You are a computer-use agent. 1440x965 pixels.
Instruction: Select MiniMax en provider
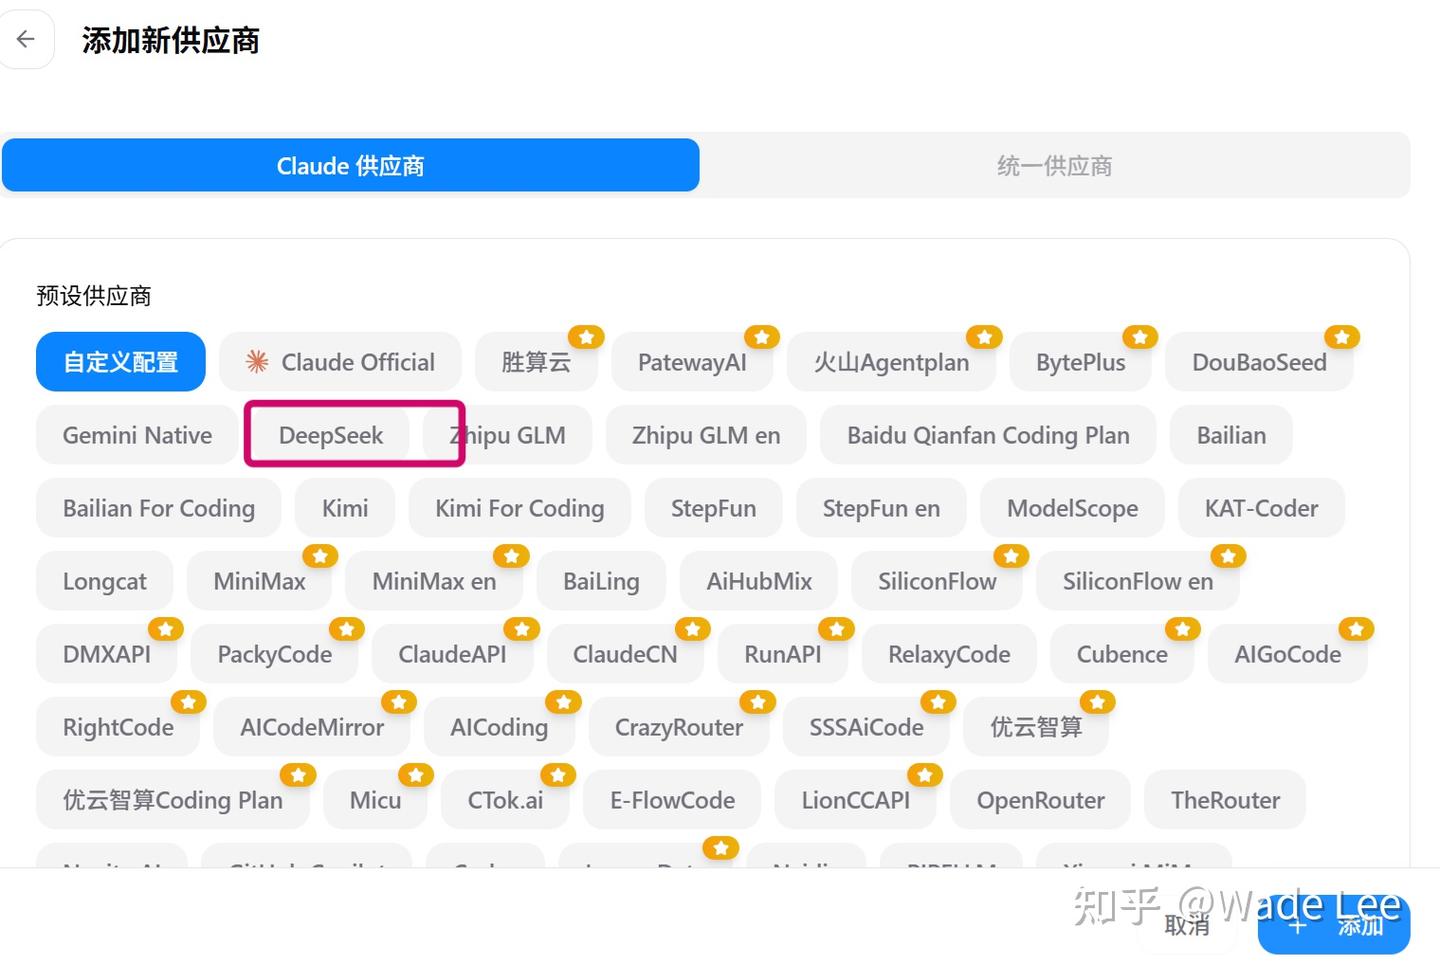point(434,581)
